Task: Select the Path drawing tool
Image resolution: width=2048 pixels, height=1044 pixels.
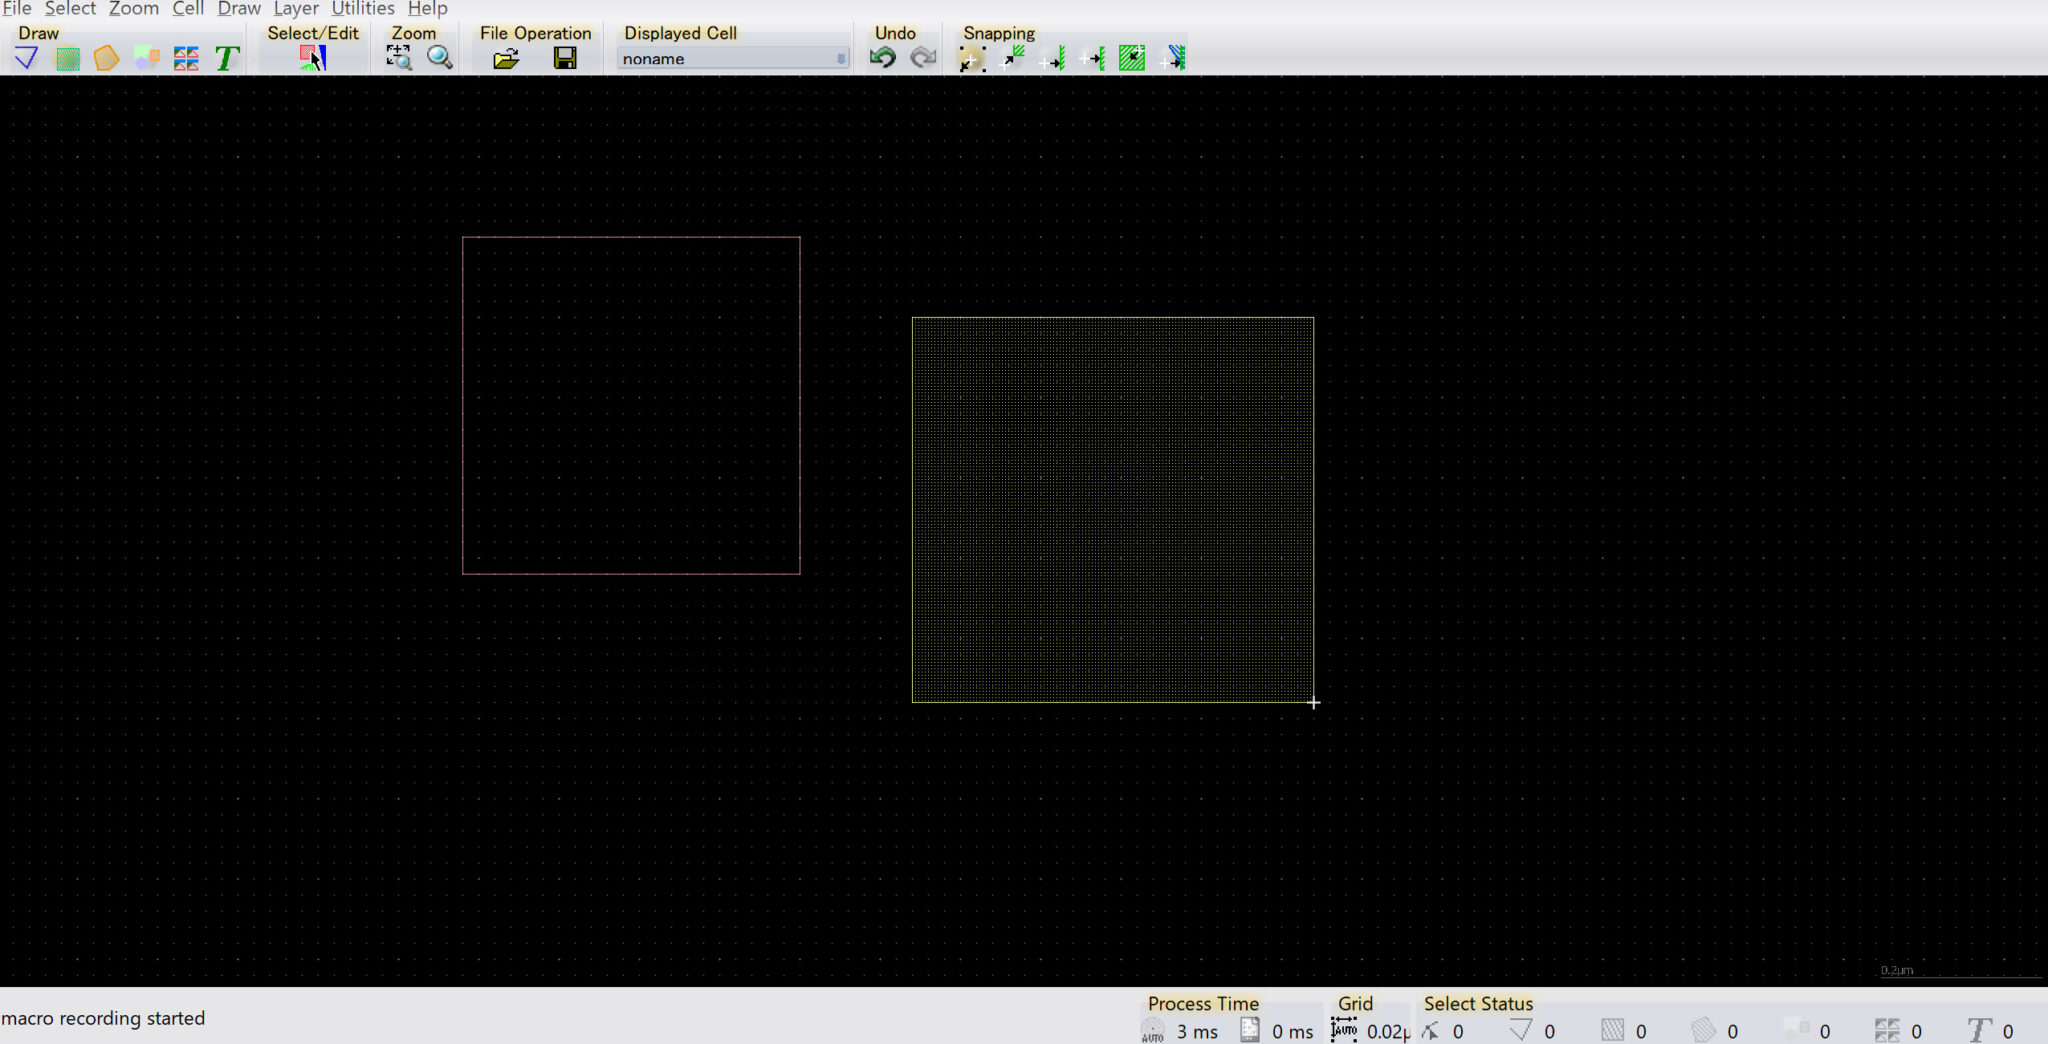Action: pos(27,59)
